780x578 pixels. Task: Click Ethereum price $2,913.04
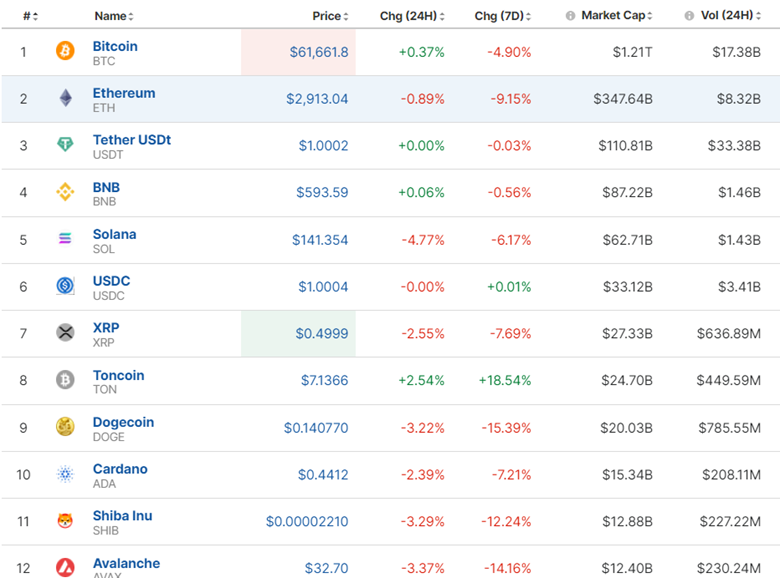[317, 99]
